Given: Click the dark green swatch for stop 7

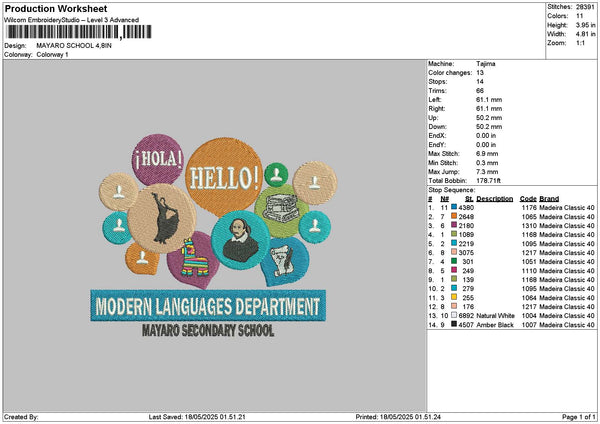Looking at the screenshot, I should coord(453,261).
